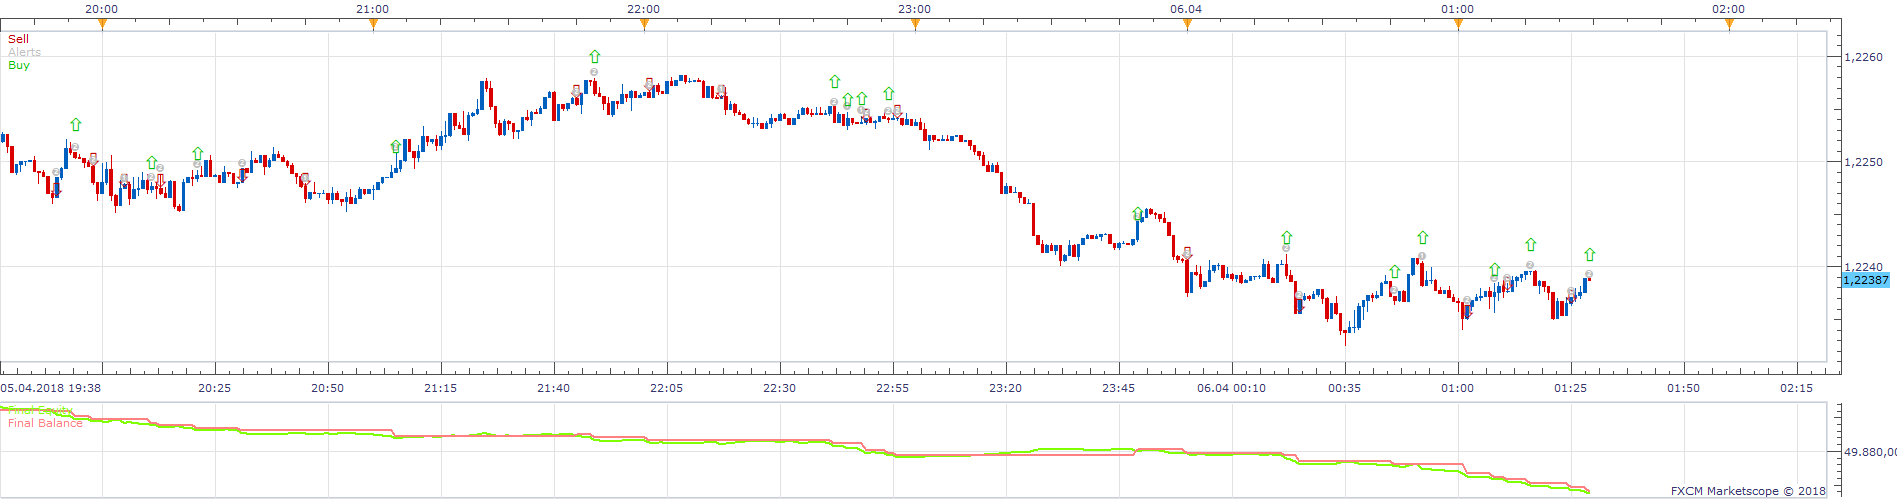
Task: Click the 20:50 time axis label
Action: point(327,388)
